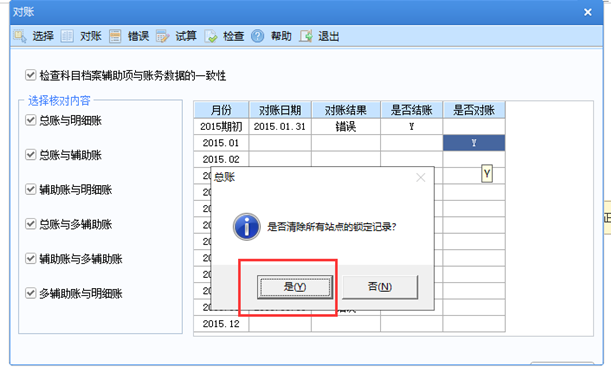Click the info icon in 总账 dialog
The image size is (611, 375).
click(x=247, y=227)
